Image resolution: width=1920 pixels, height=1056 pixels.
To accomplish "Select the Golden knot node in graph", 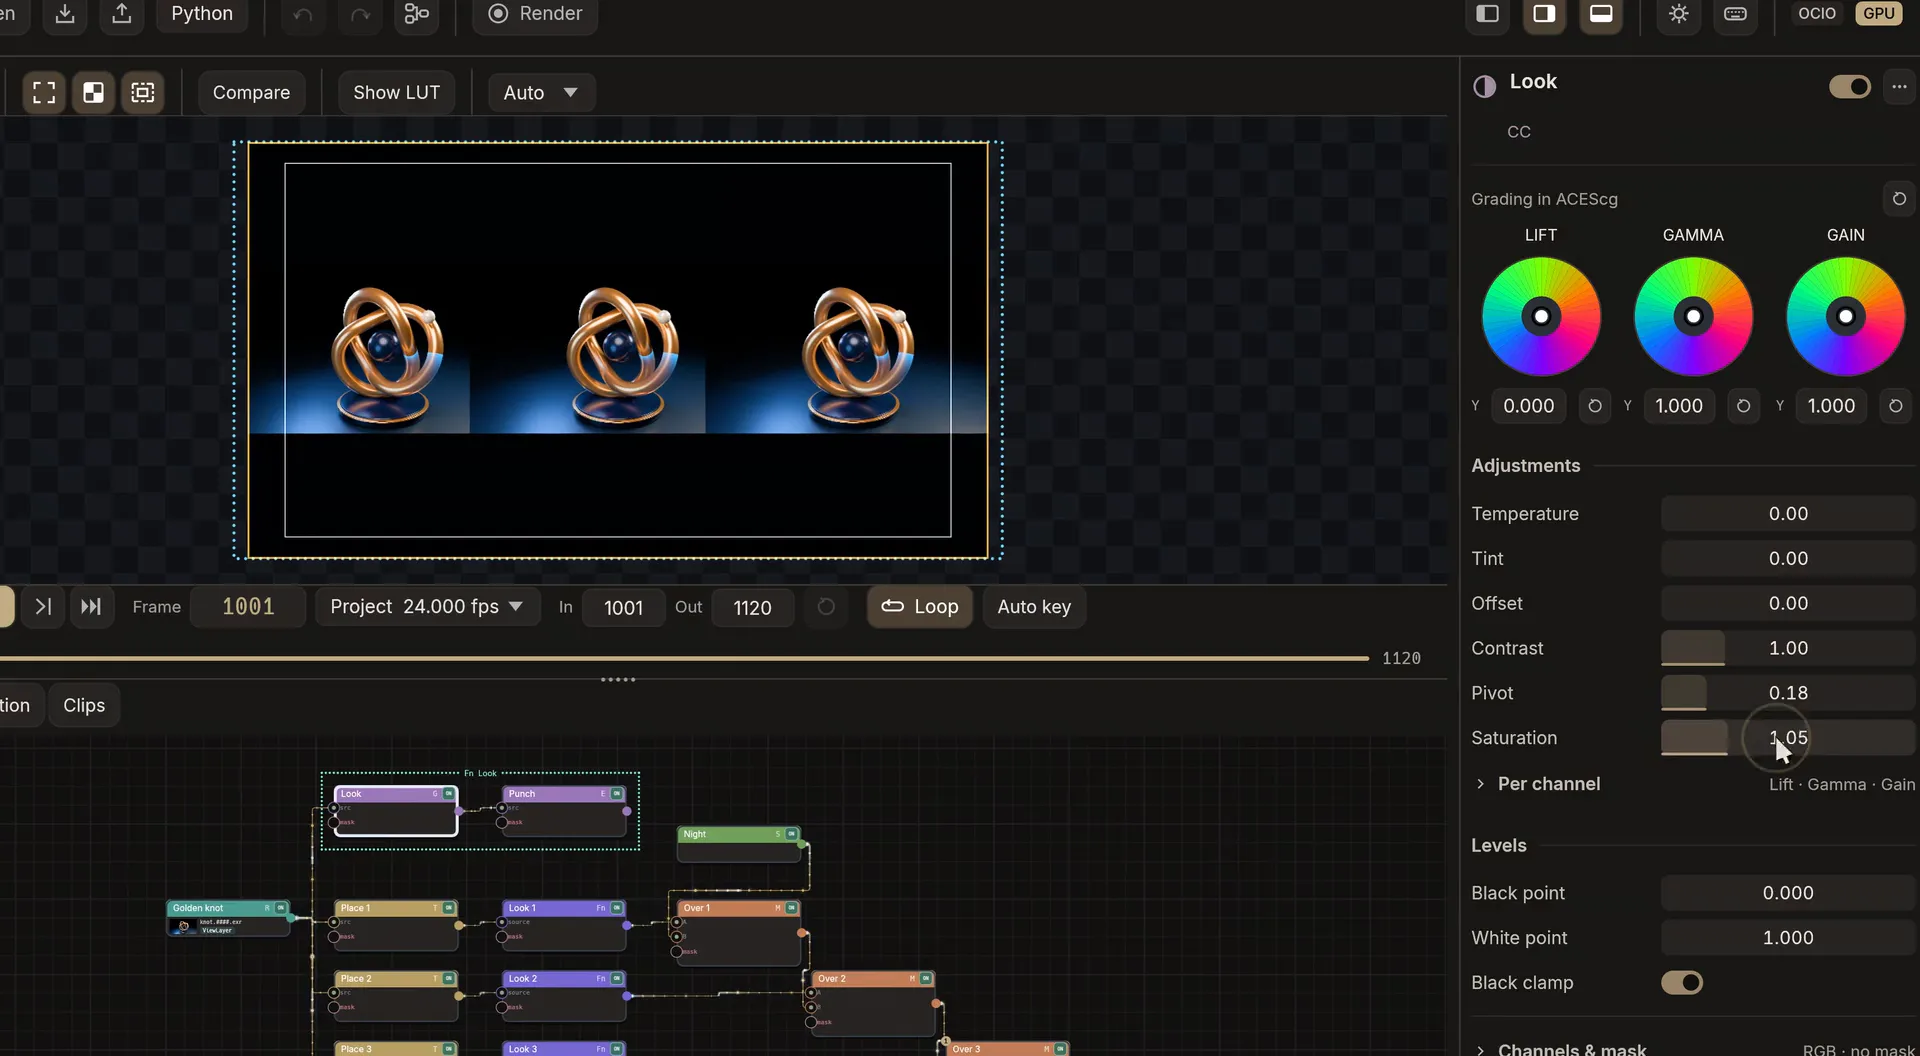I will pos(229,918).
